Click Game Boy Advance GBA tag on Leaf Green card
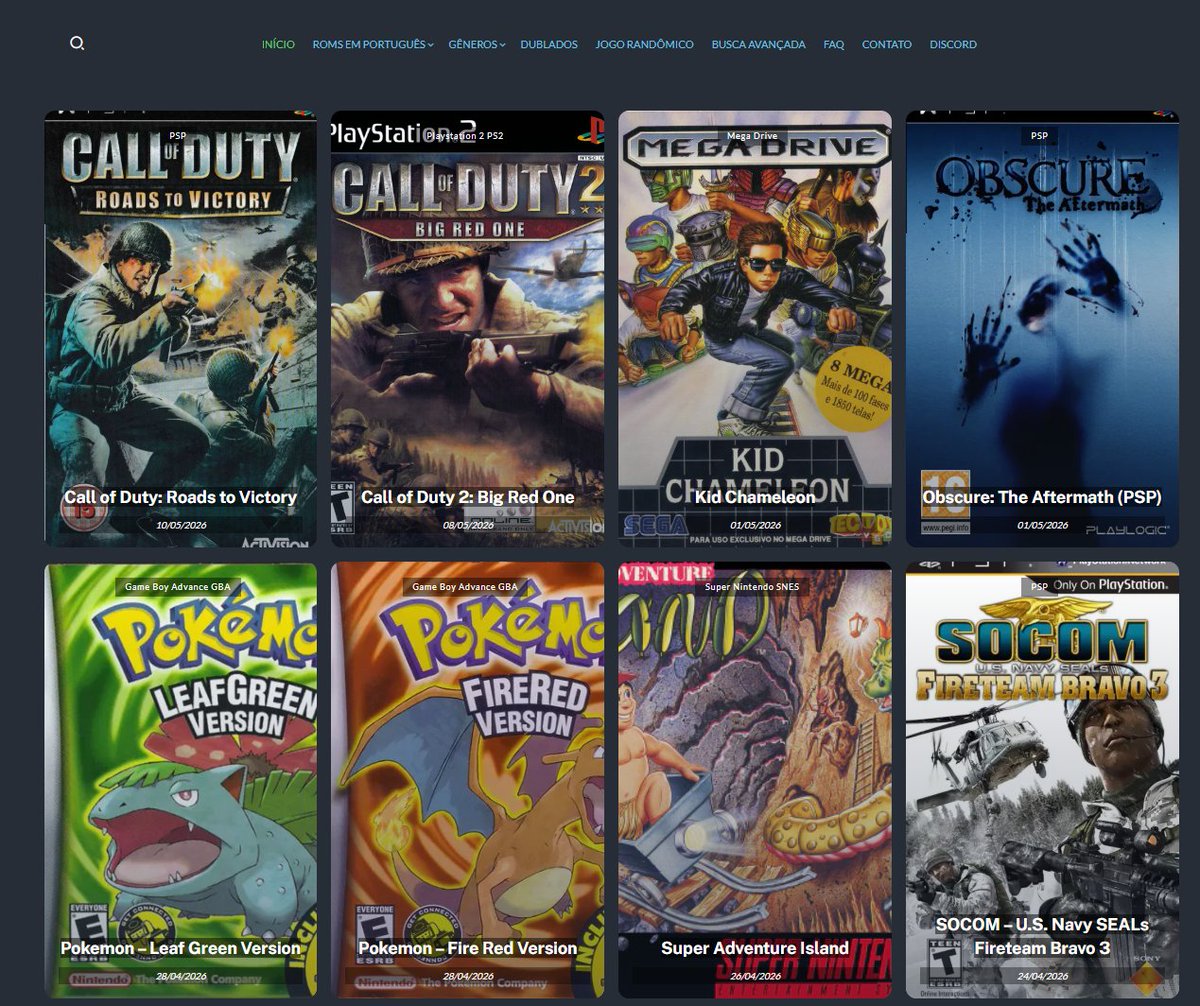 coord(178,587)
